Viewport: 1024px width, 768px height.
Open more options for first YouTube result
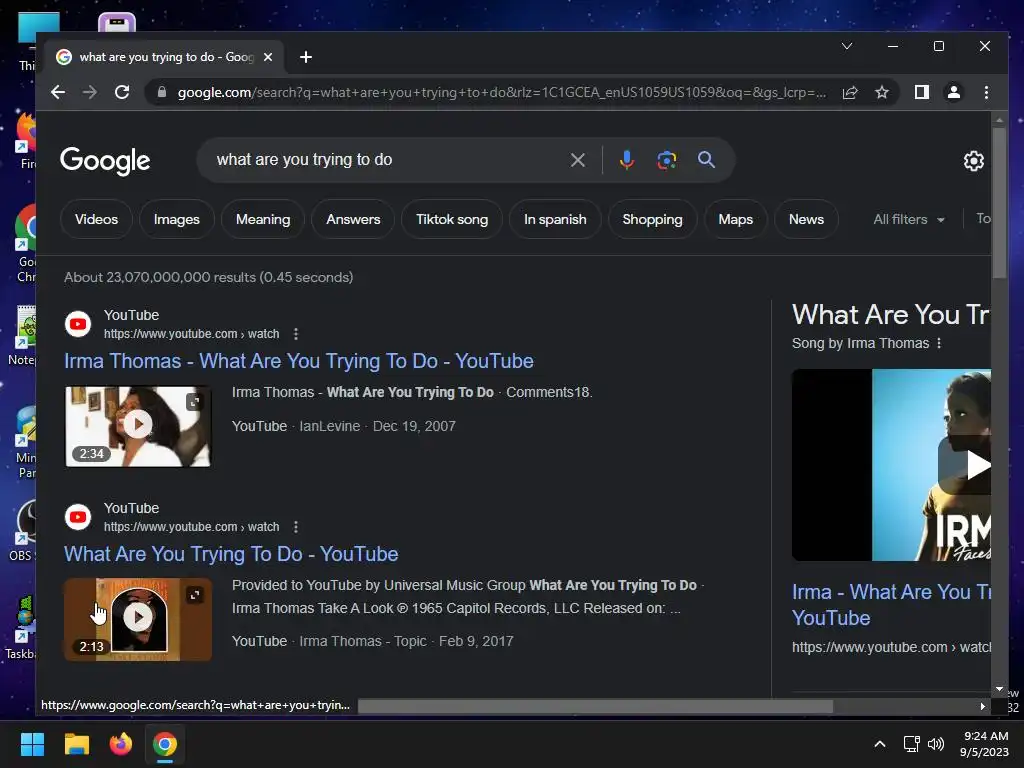[296, 334]
